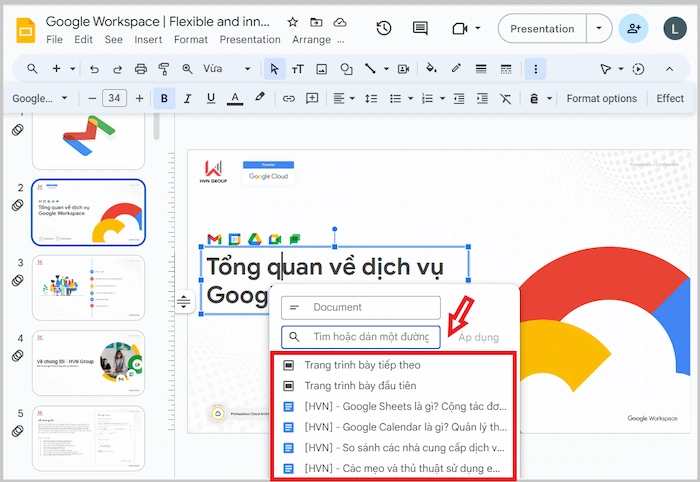Open Format options
The width and height of the screenshot is (700, 482).
point(601,98)
